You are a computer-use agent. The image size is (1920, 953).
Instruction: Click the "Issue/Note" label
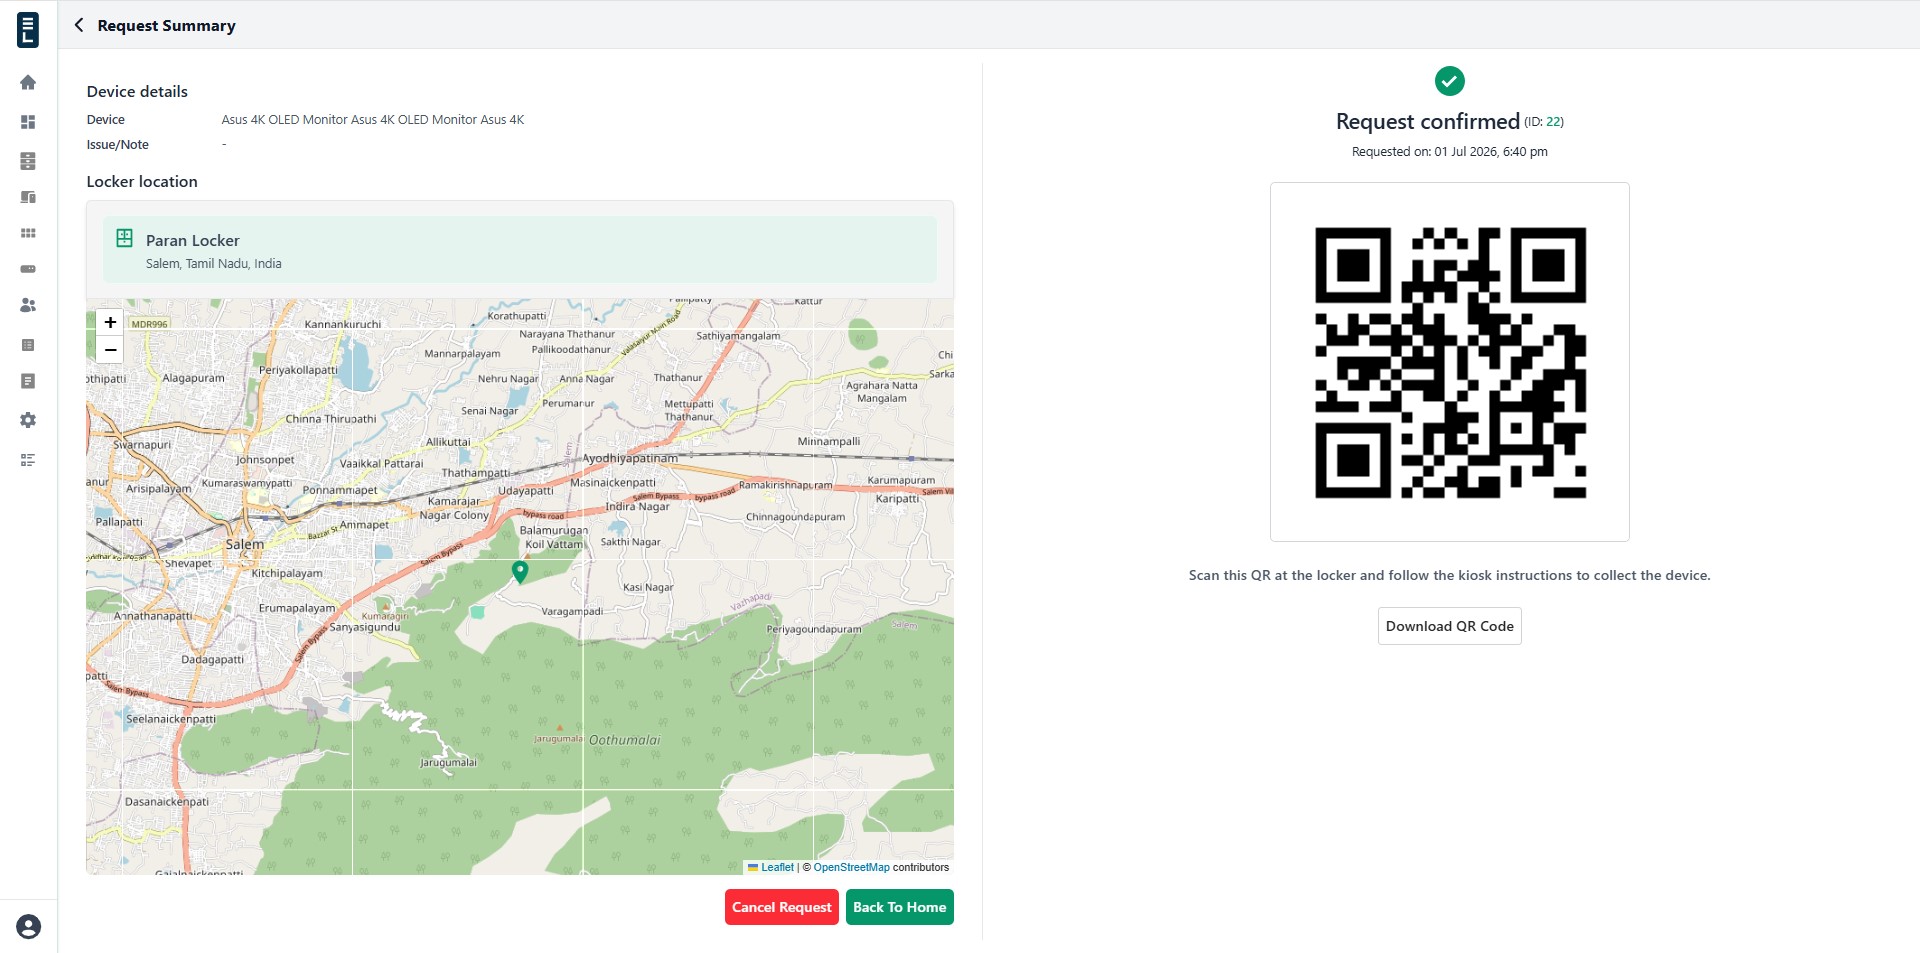click(118, 144)
